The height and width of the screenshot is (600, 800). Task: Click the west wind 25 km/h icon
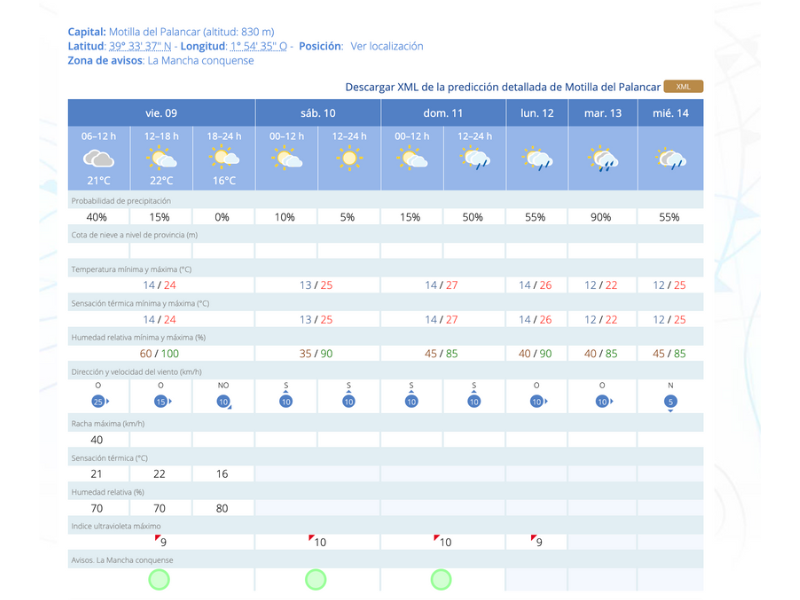98,401
